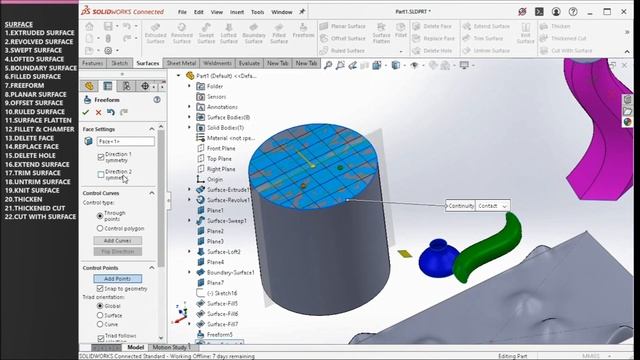
Task: Select Curve triad orientation
Action: point(100,324)
